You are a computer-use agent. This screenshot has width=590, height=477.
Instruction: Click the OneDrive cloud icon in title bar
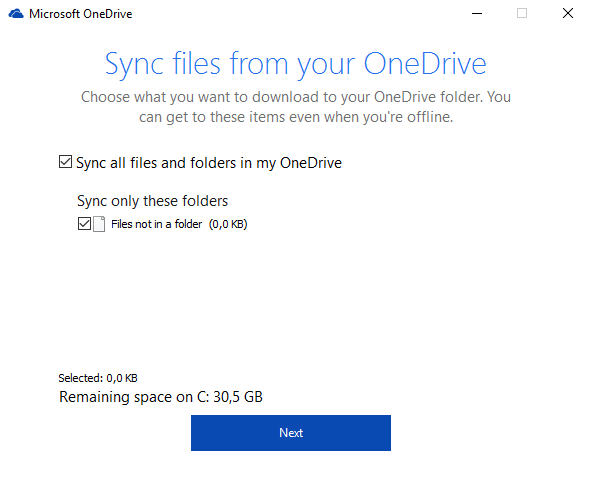(x=16, y=14)
